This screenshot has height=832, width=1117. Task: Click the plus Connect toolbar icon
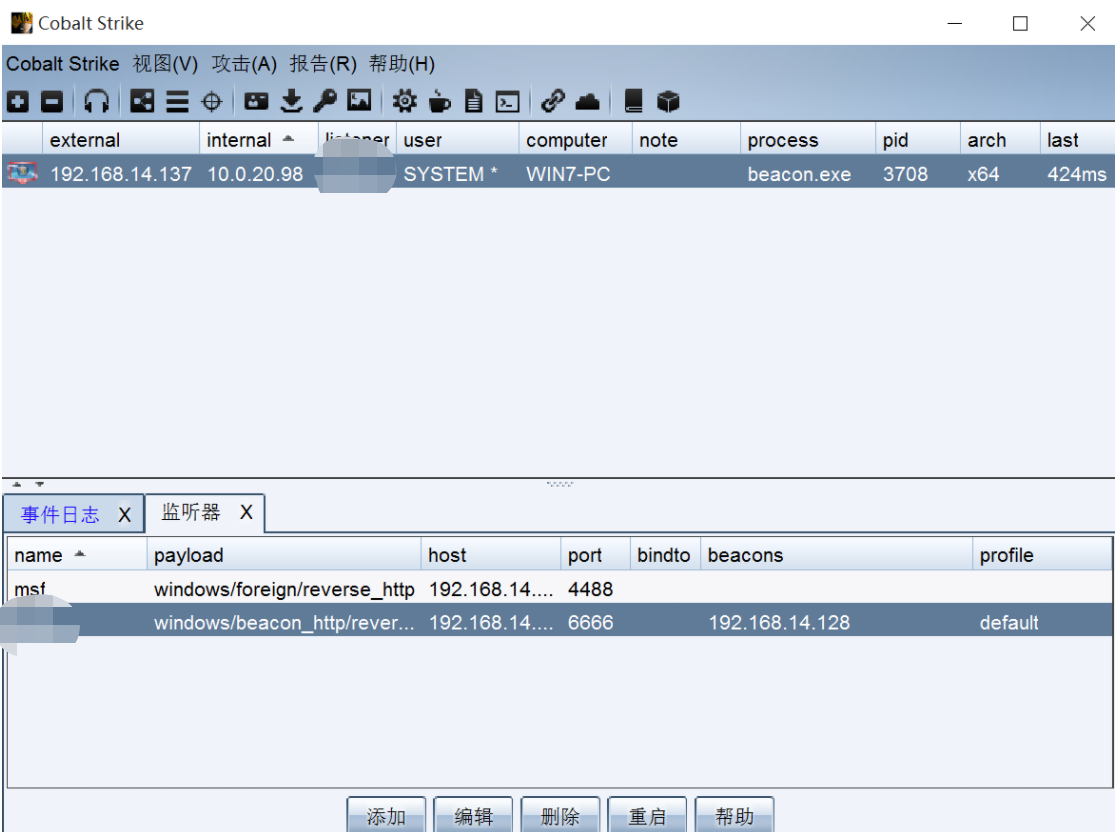pos(18,101)
